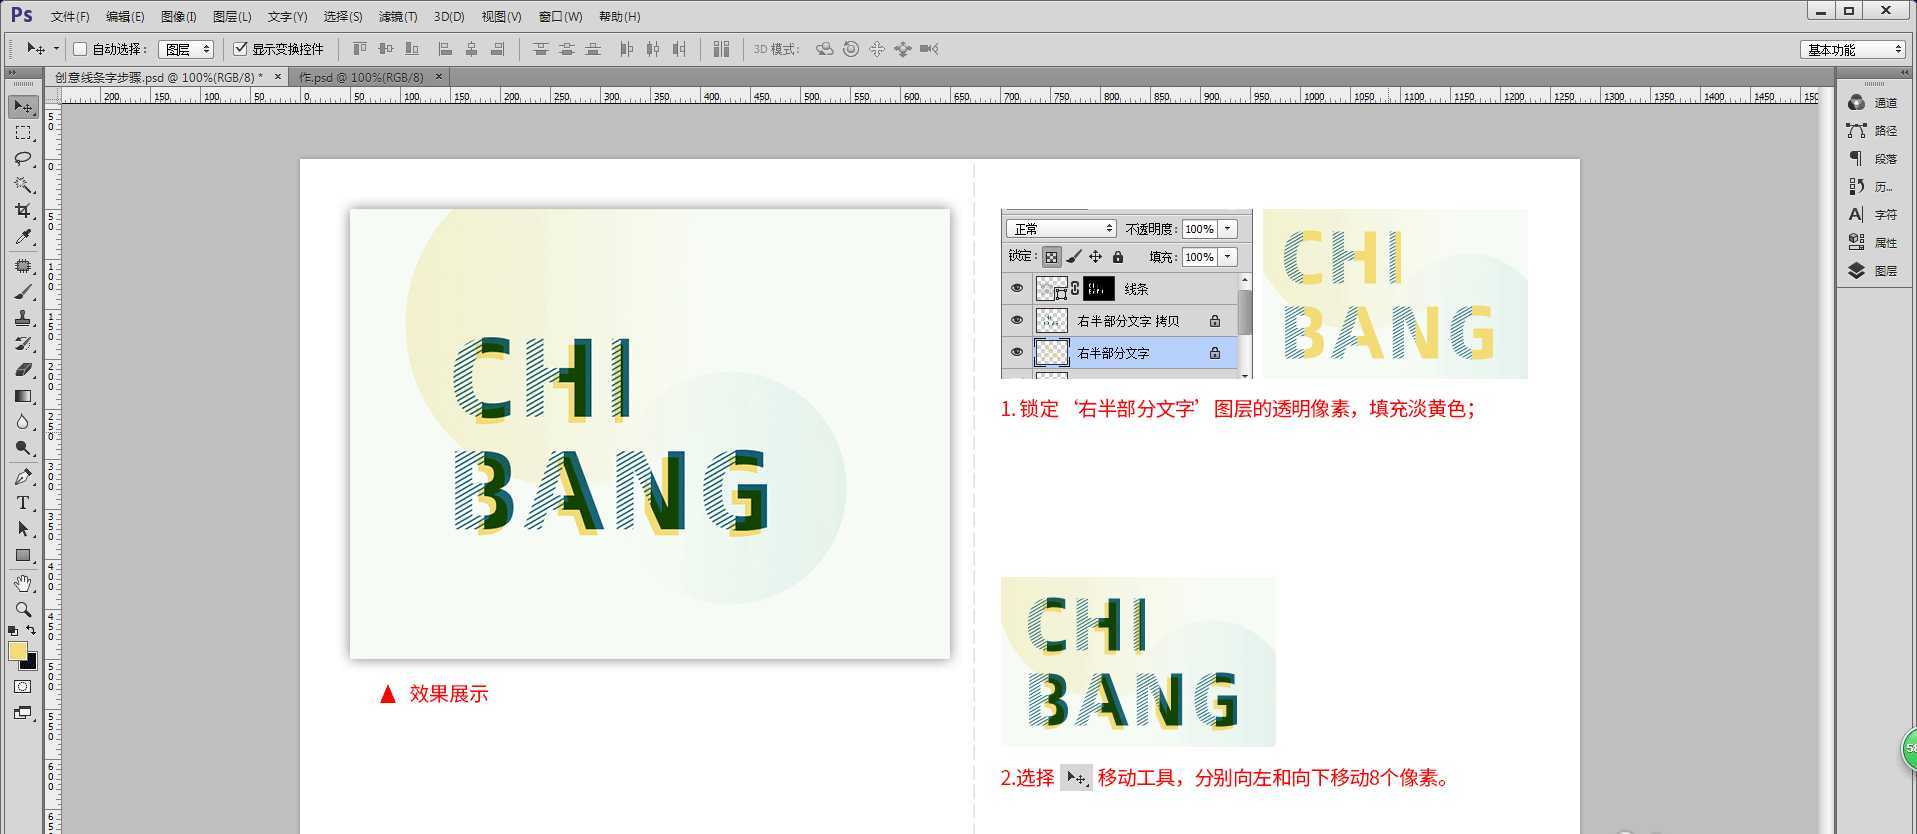Click the yellow foreground color swatch
The width and height of the screenshot is (1917, 834).
pyautogui.click(x=17, y=651)
